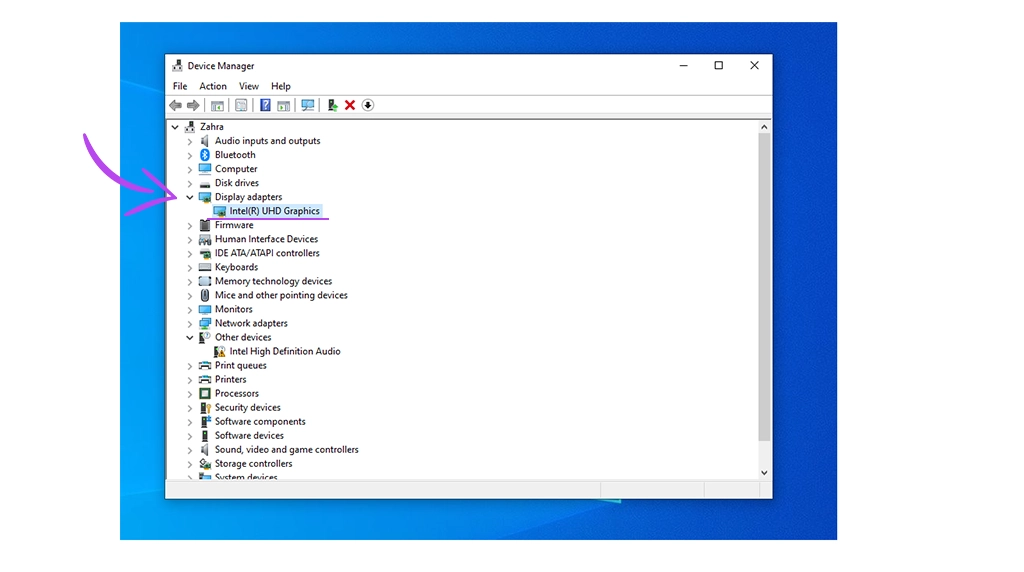
Task: Select the Disk drives label
Action: (x=236, y=183)
